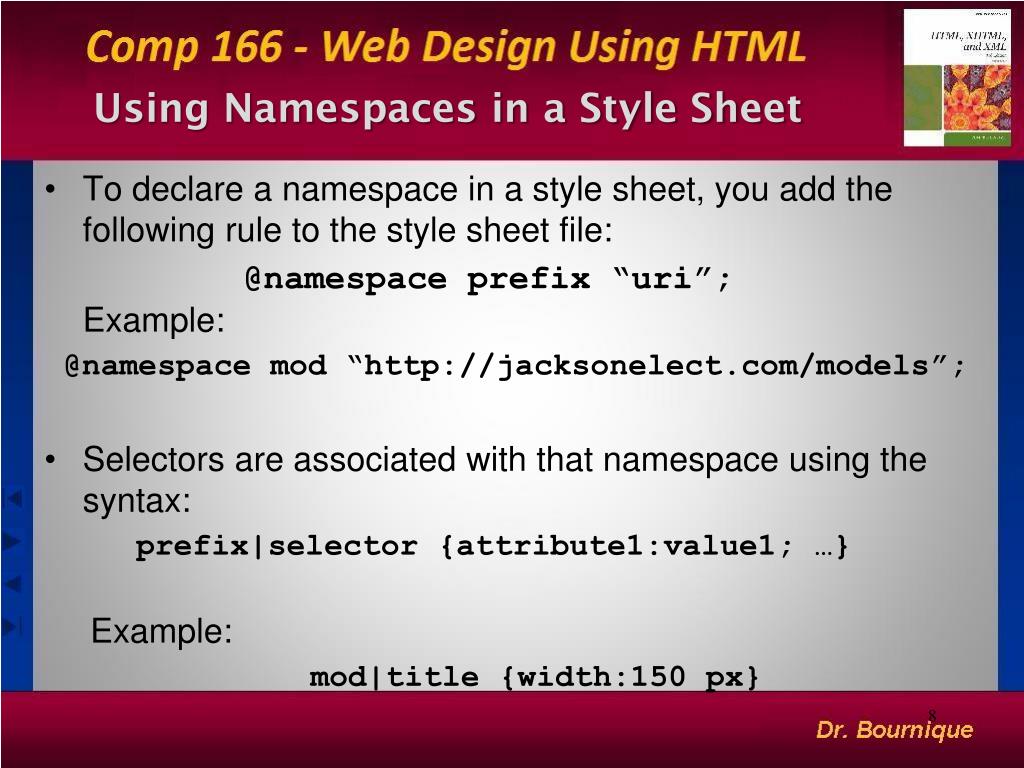Click the next slide arrow icon

[12, 541]
